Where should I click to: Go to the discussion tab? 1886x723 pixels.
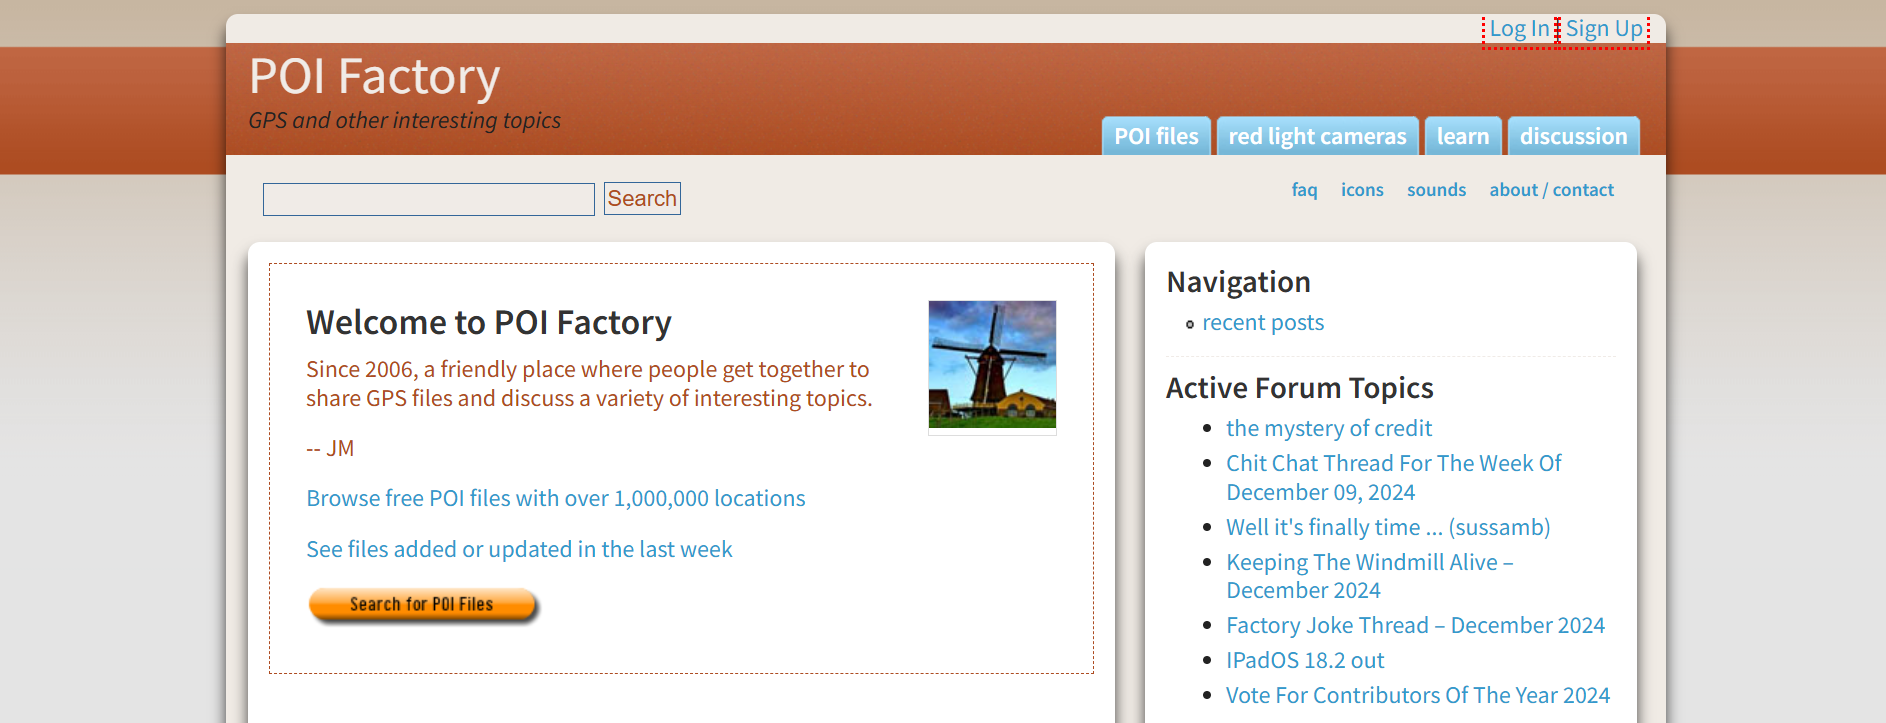[x=1573, y=136]
